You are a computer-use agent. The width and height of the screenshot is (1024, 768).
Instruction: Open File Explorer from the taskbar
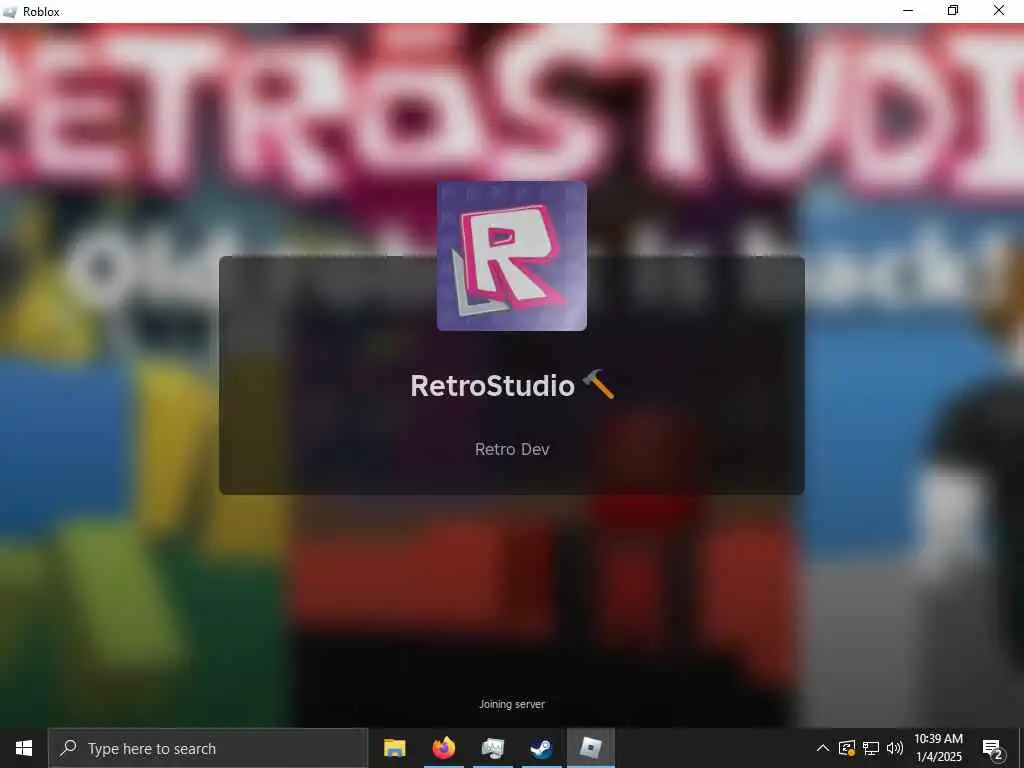(394, 748)
